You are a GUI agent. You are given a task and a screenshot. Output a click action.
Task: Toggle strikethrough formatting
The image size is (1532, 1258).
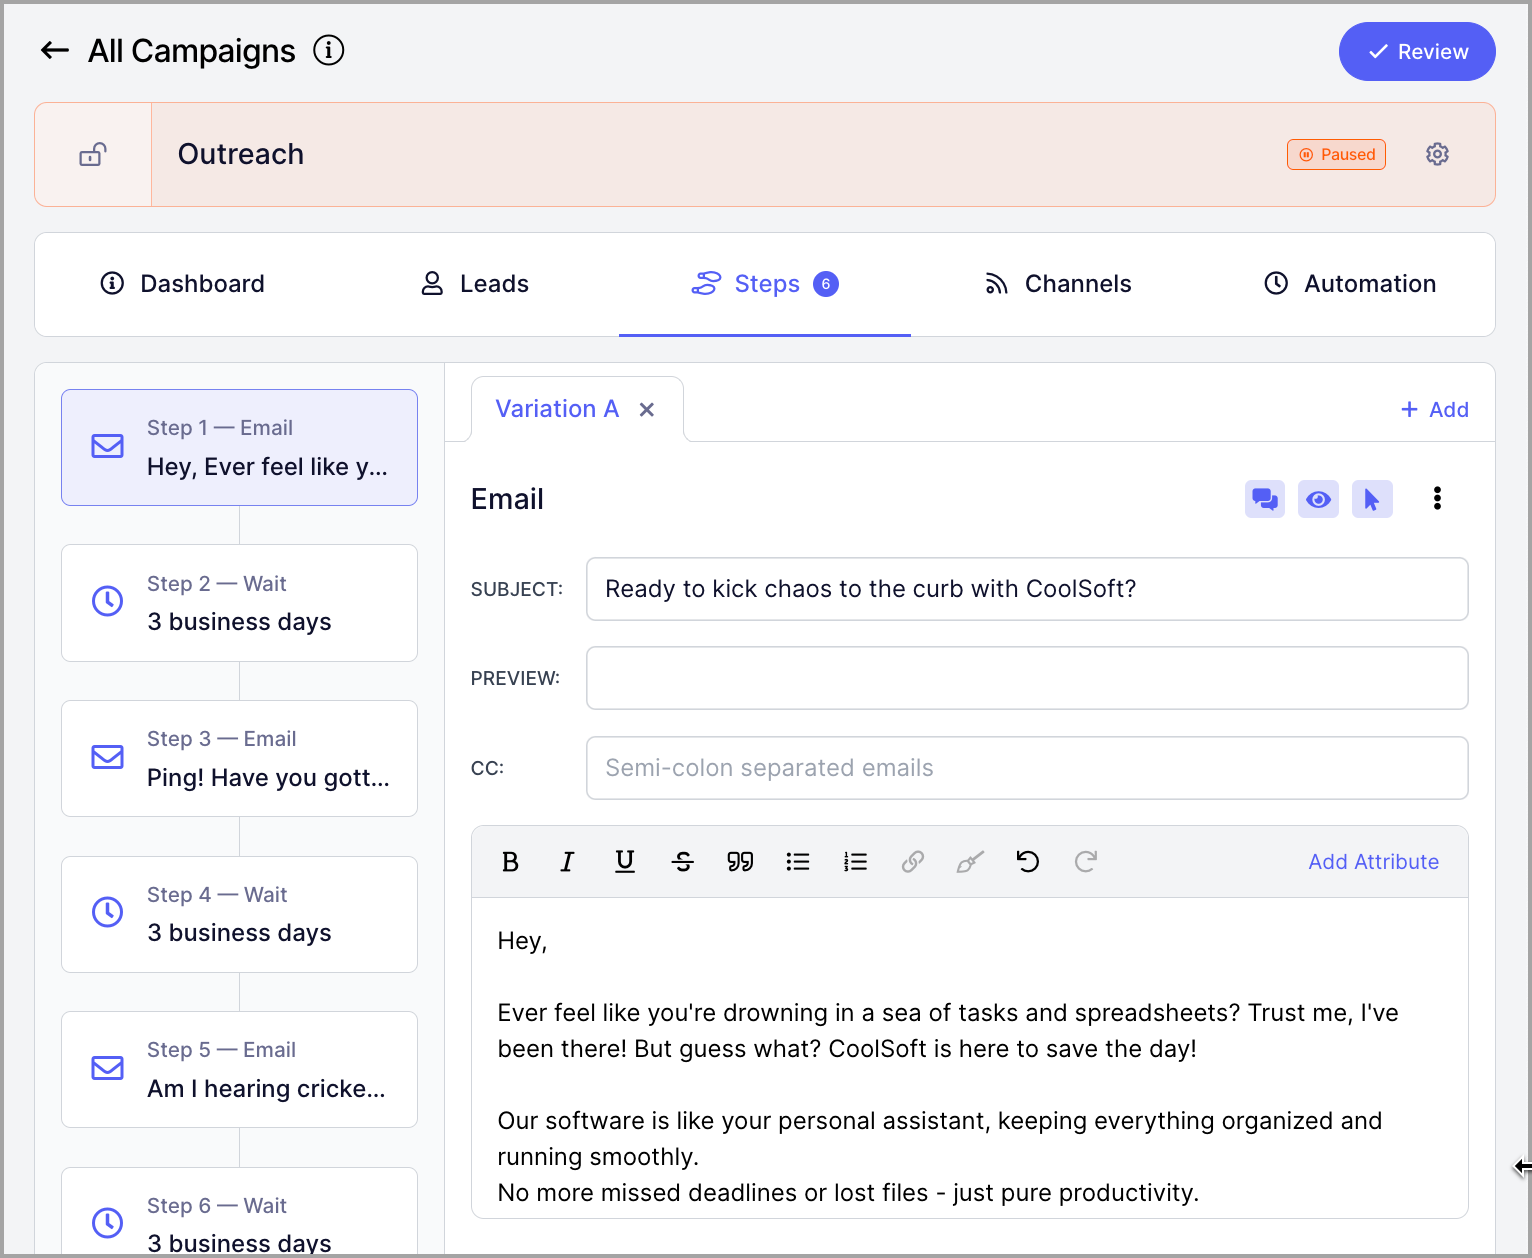683,862
